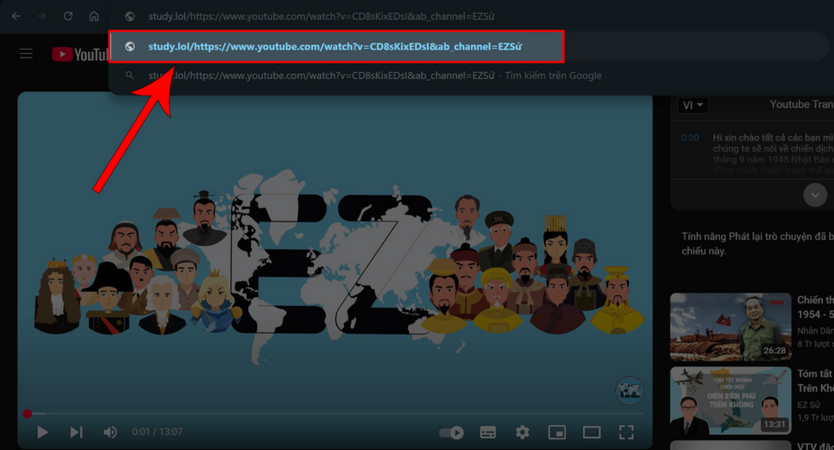Skip to the next video
834x450 pixels.
click(x=76, y=432)
